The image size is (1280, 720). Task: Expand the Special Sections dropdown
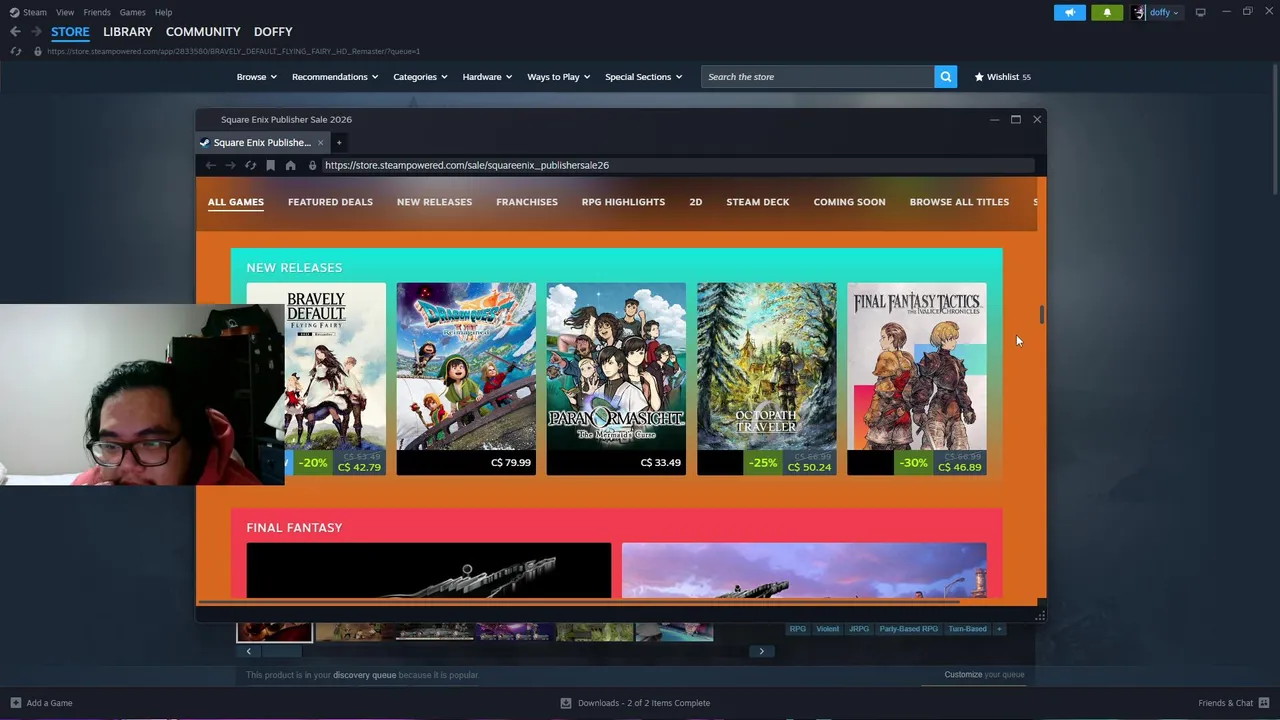(x=643, y=77)
